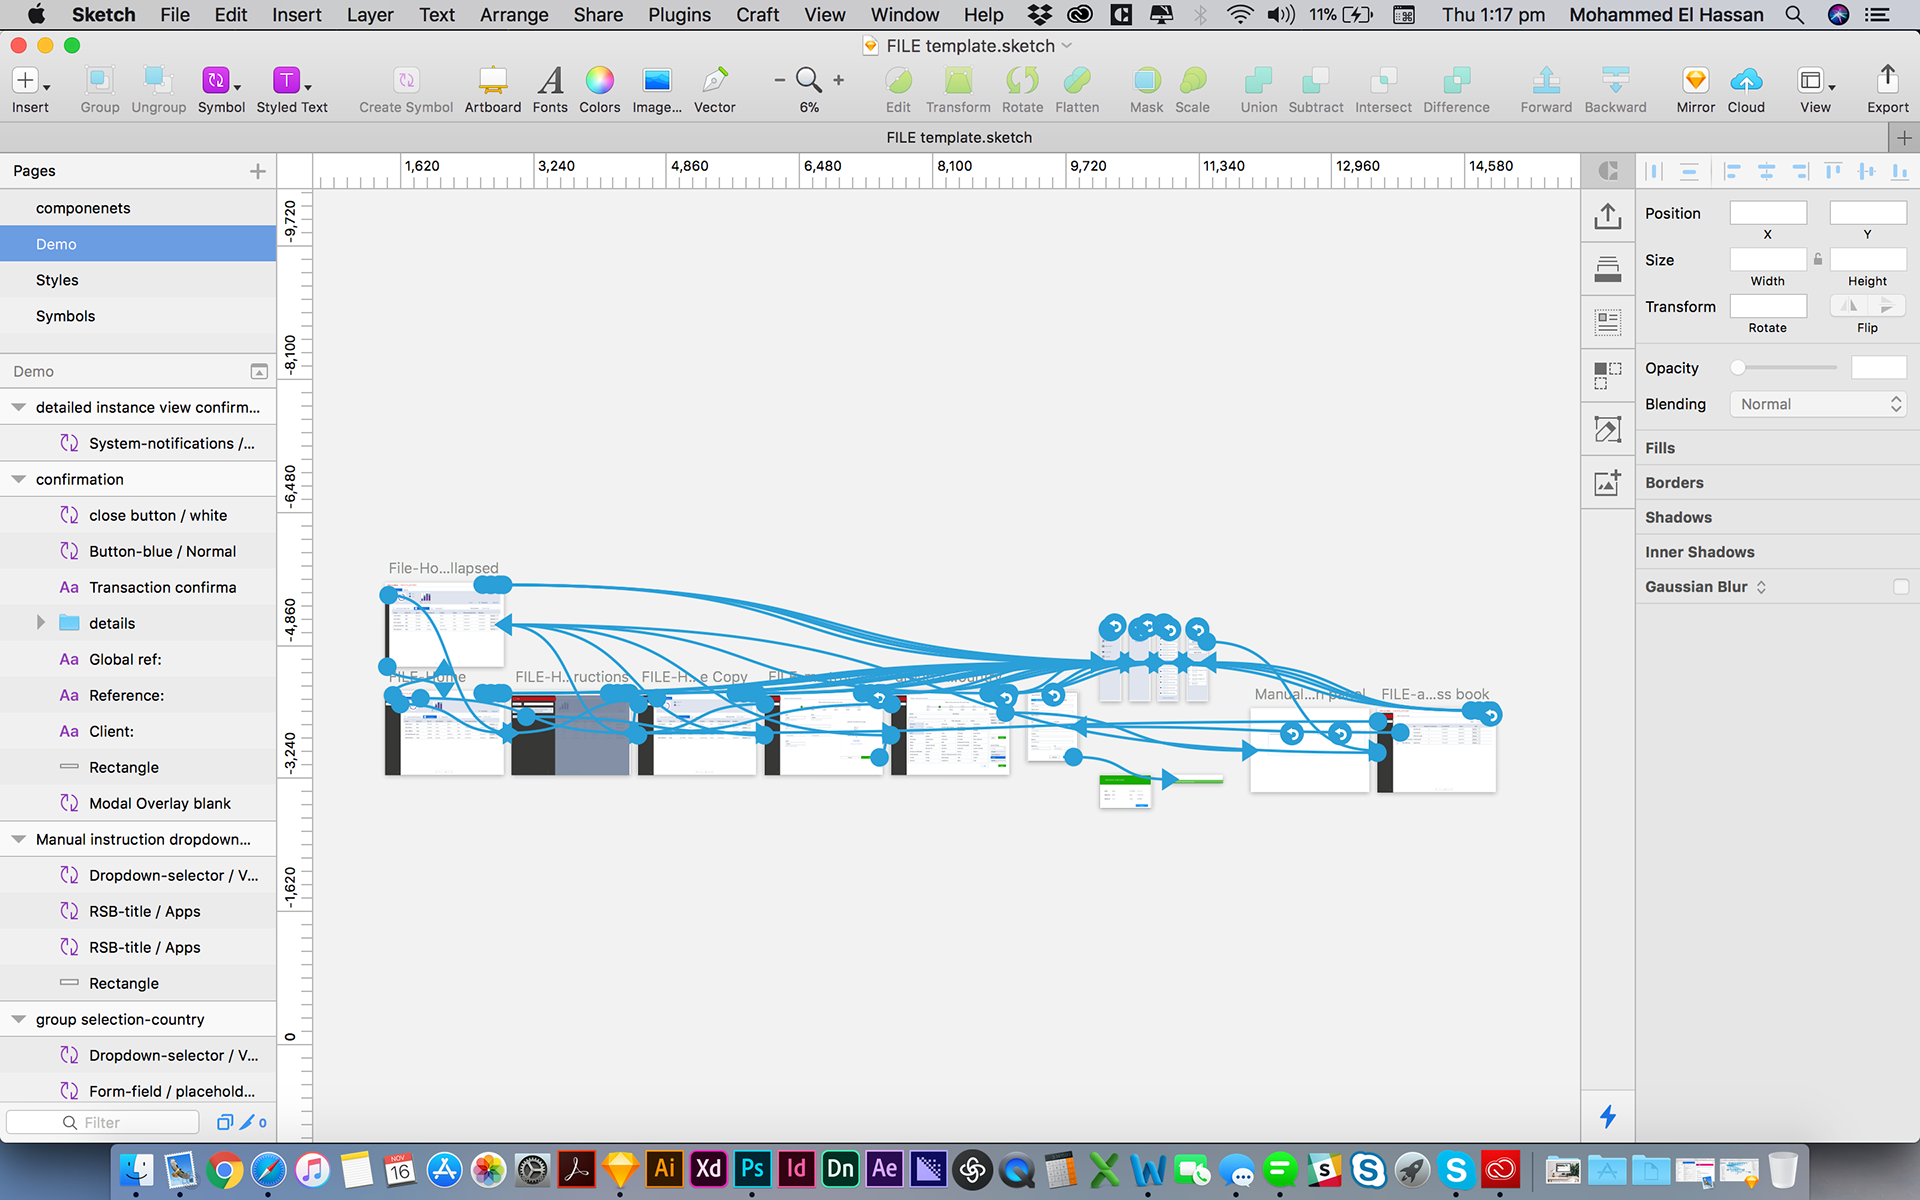The image size is (1920, 1200).
Task: Click the Fonts toolbar icon
Action: click(550, 82)
